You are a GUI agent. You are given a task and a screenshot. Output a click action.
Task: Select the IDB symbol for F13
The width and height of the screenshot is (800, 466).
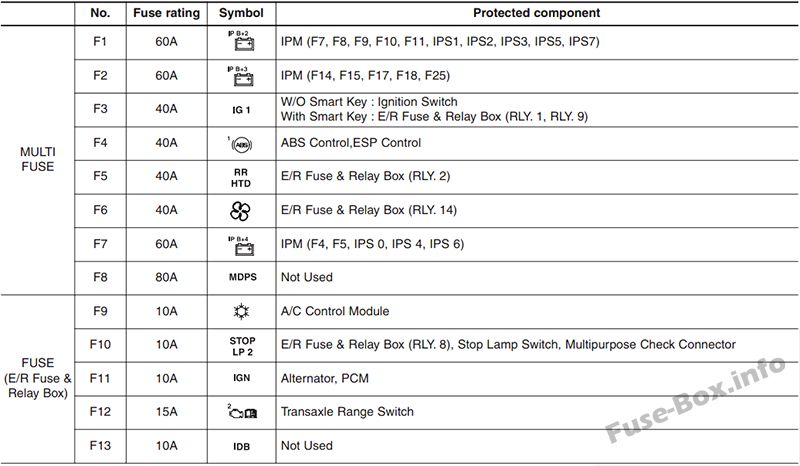click(241, 447)
